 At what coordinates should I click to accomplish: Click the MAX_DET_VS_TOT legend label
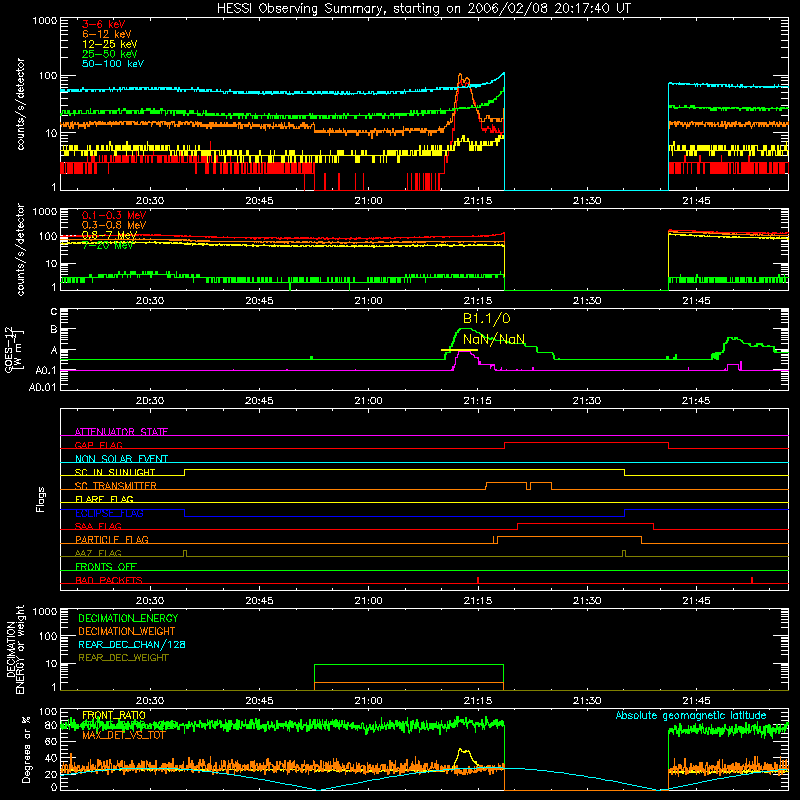point(123,735)
